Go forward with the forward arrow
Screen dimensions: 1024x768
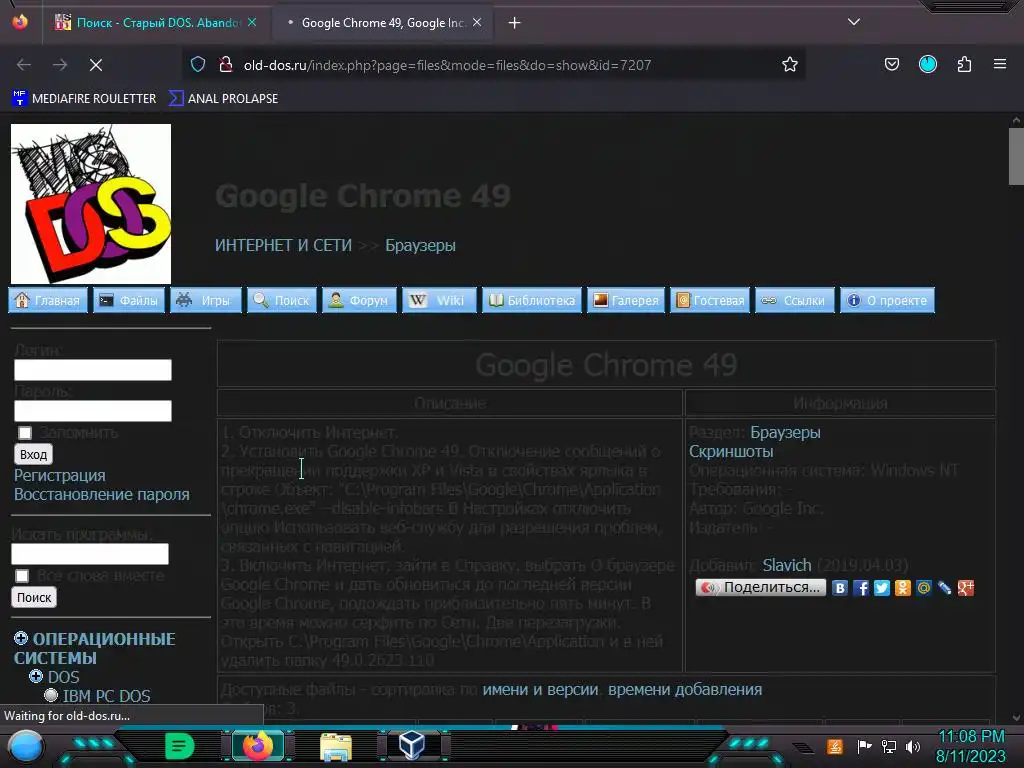[x=60, y=65]
